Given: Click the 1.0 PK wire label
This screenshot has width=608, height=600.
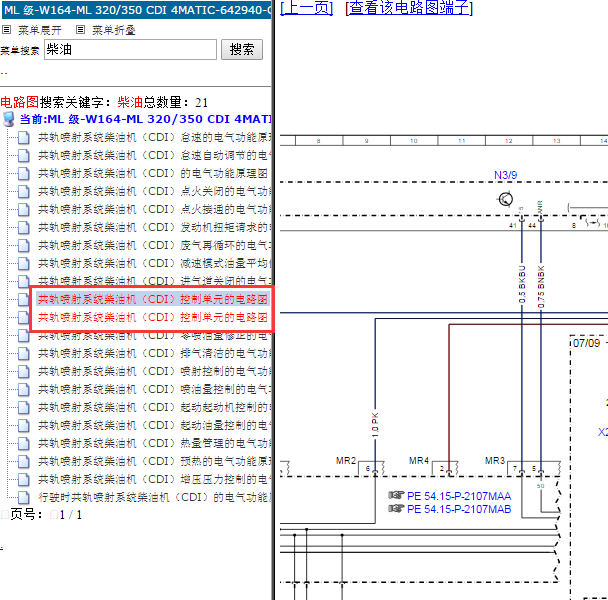Looking at the screenshot, I should (375, 425).
